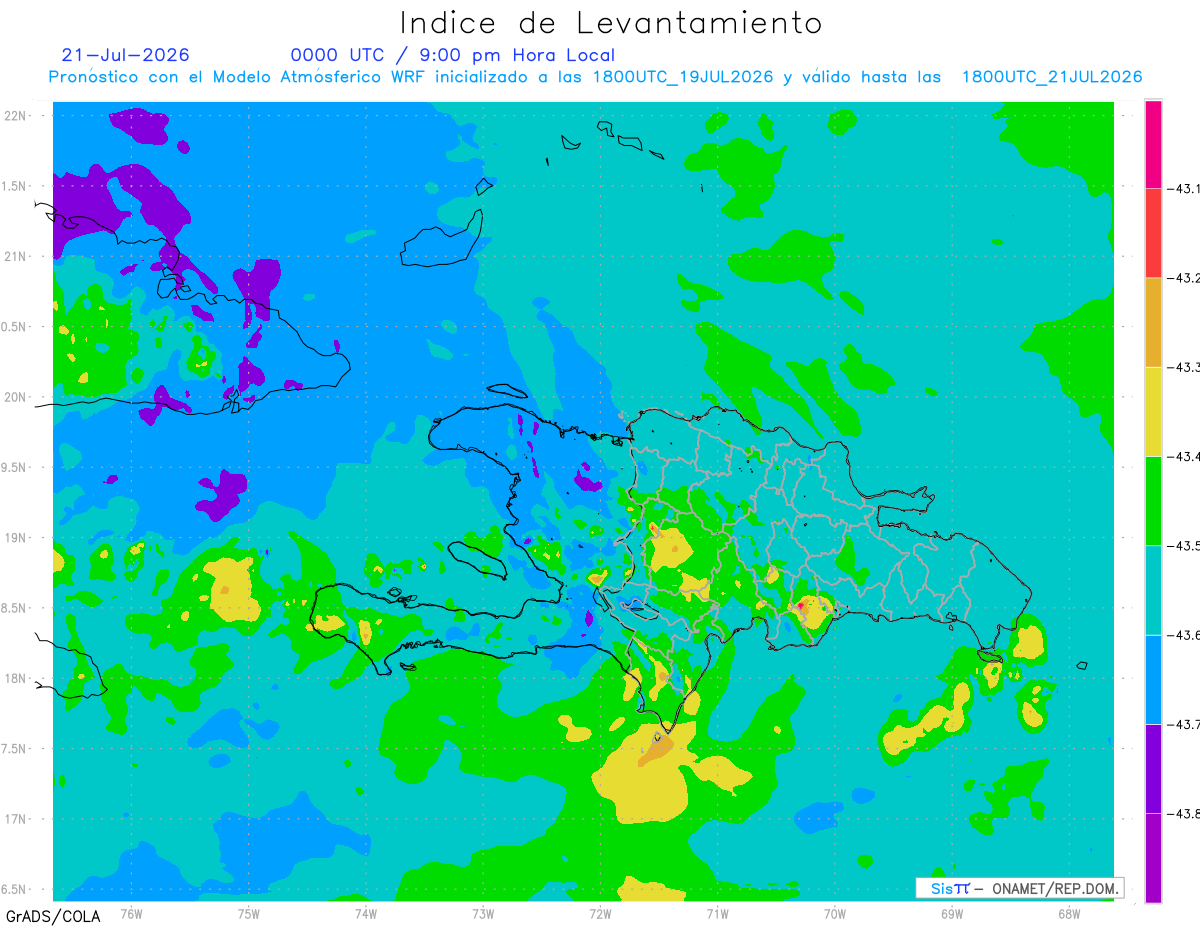Click the blue color scale segment
This screenshot has height=927, width=1200.
tap(1153, 679)
